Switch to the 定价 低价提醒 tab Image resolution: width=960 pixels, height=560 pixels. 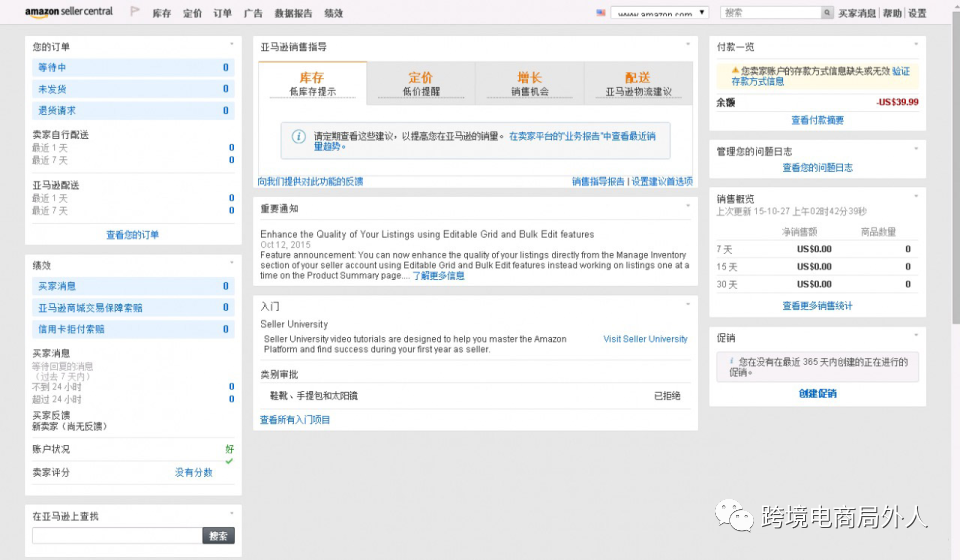point(421,84)
